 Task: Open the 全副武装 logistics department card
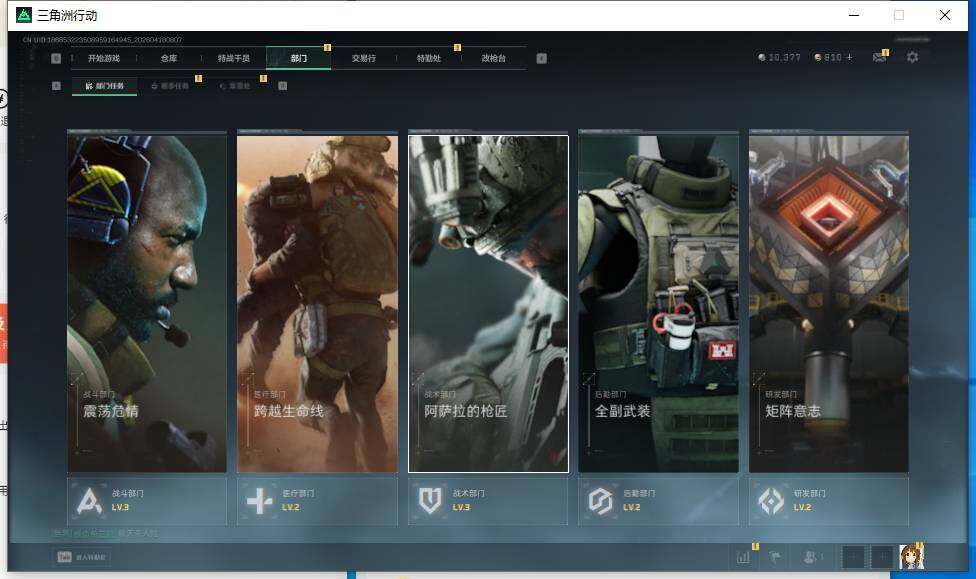659,303
